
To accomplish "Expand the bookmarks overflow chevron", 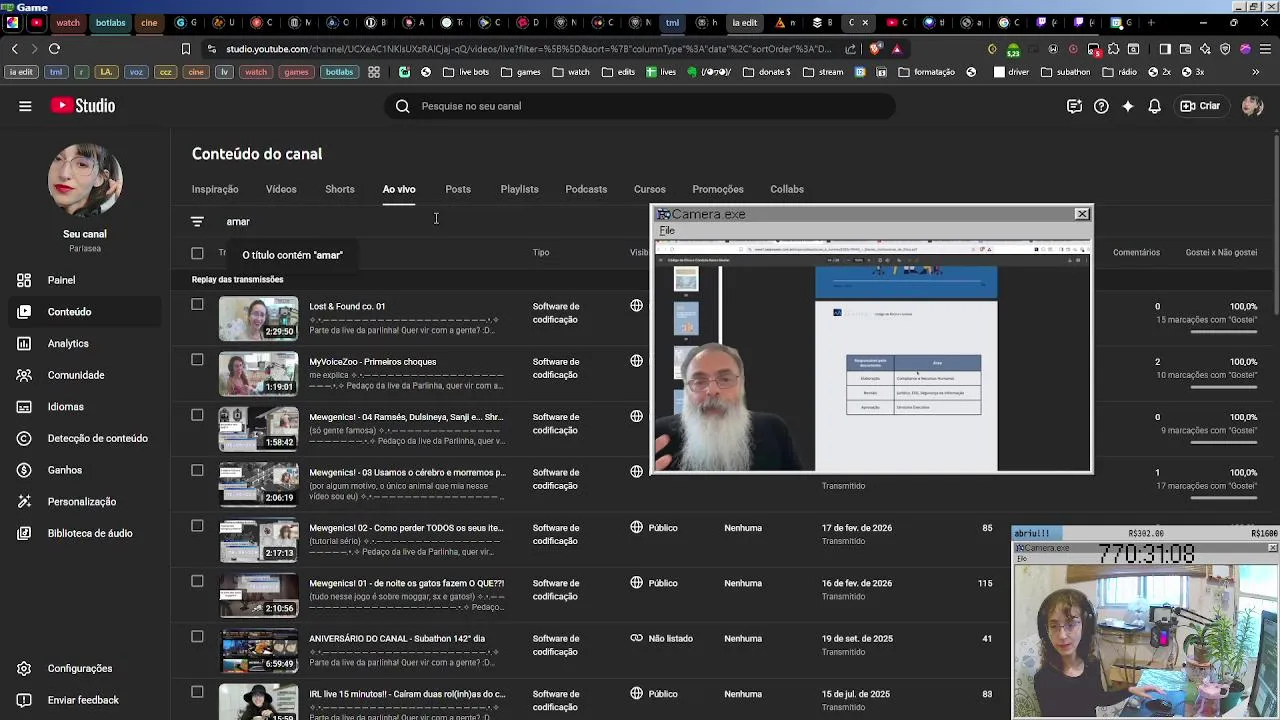I will click(x=1256, y=72).
